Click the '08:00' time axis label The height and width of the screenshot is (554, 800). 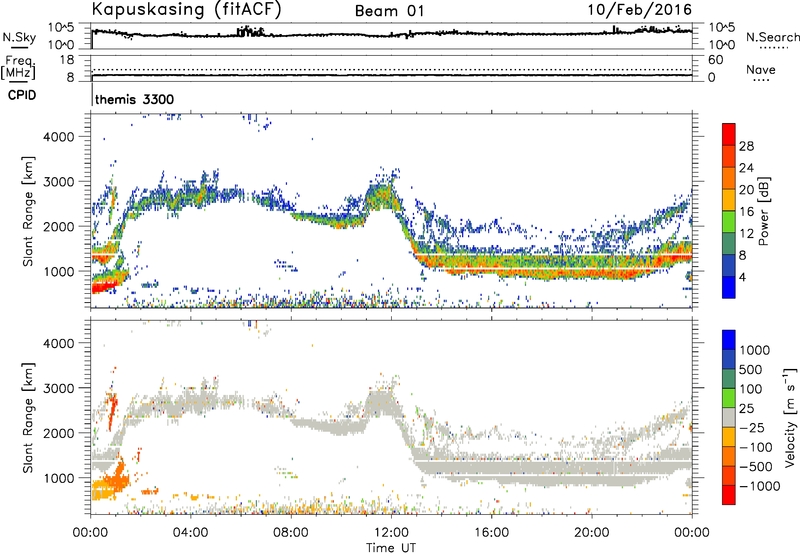coord(290,533)
